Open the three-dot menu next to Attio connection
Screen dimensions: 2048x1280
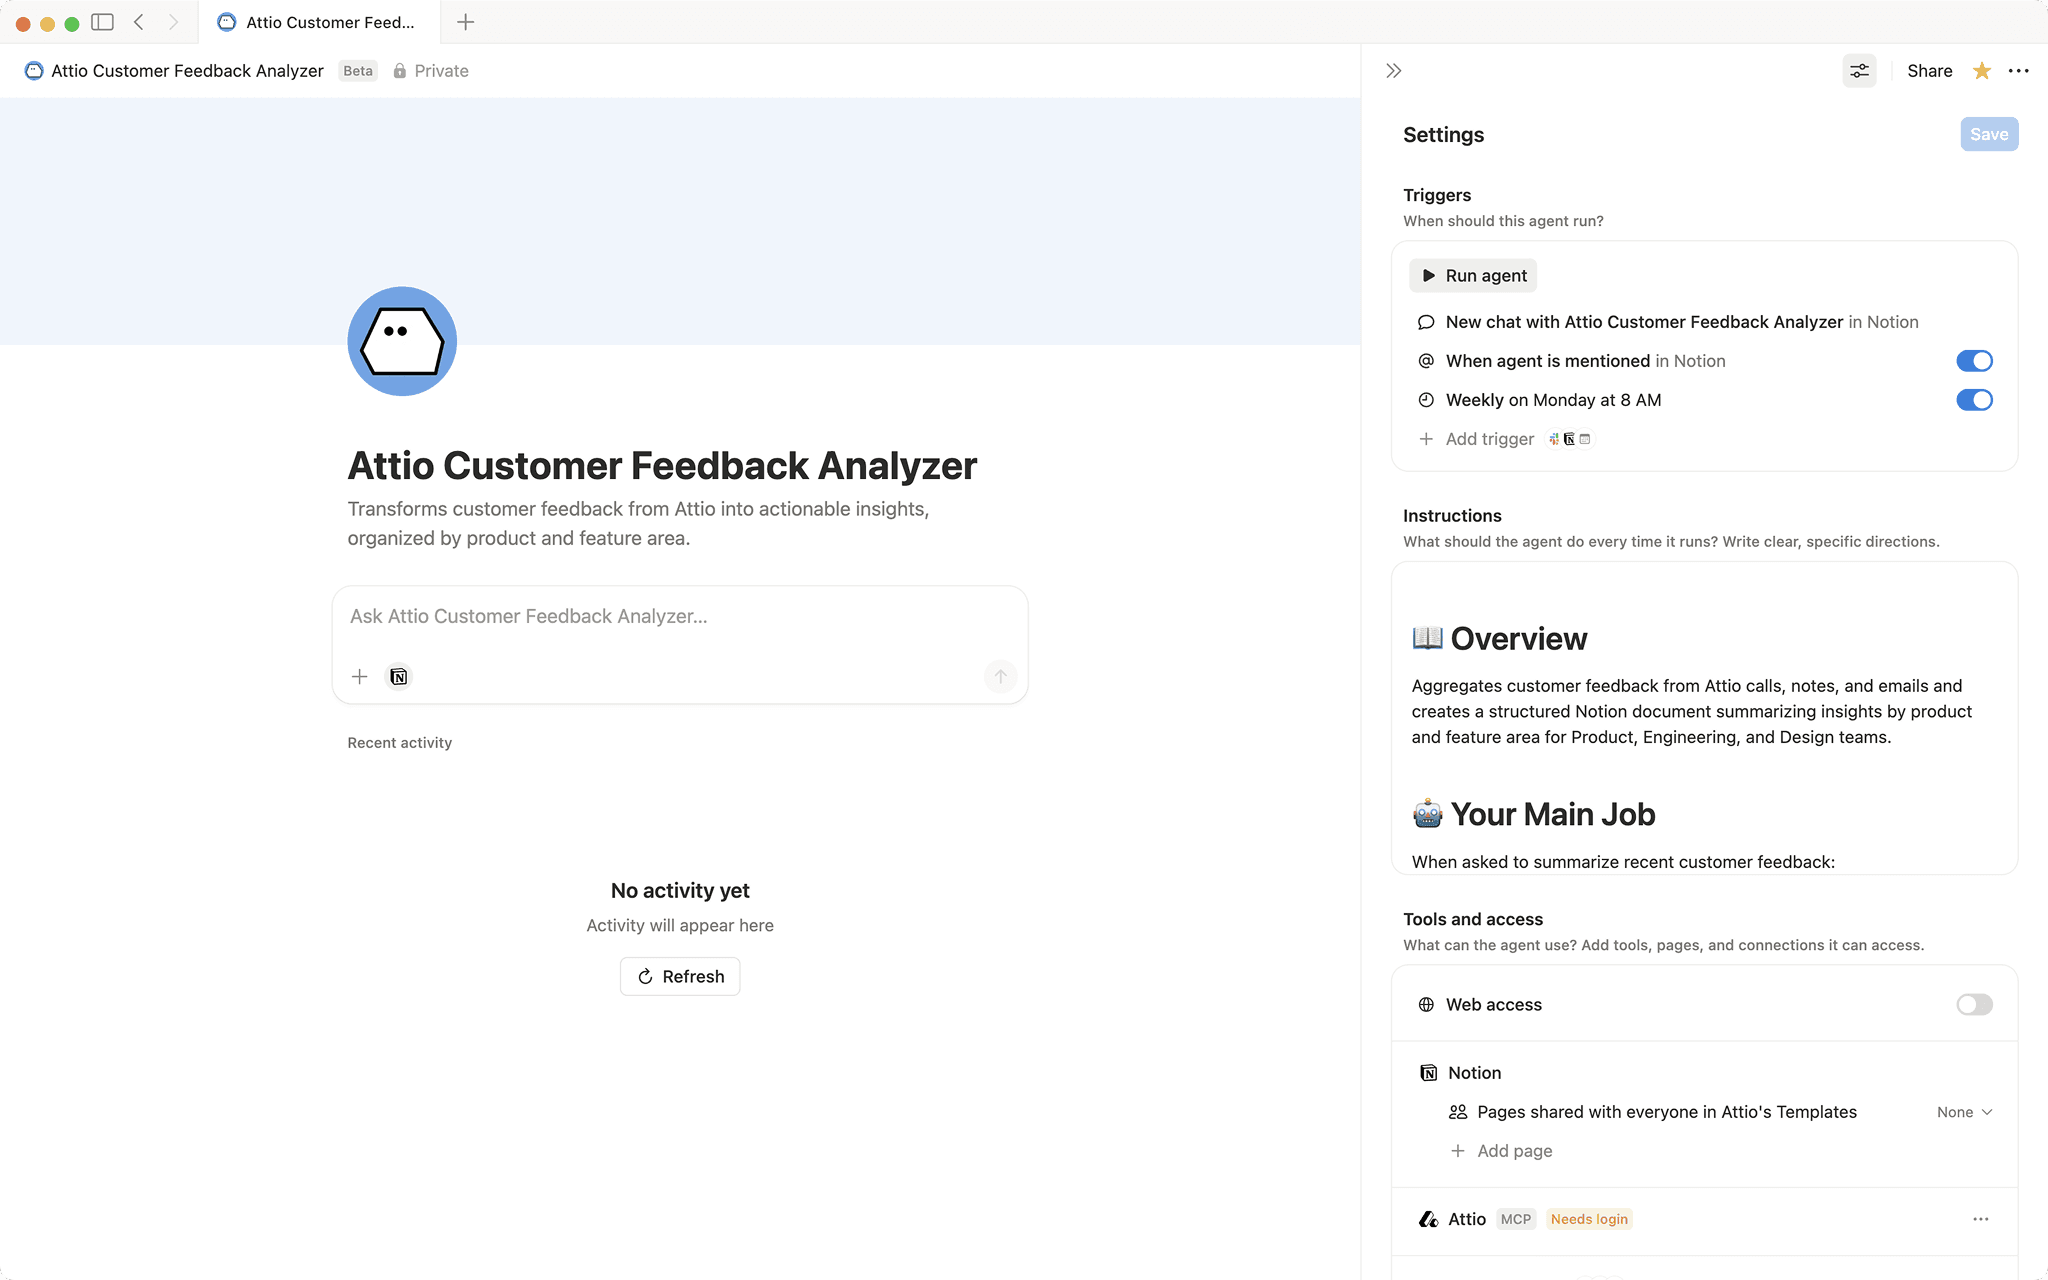click(x=1981, y=1219)
